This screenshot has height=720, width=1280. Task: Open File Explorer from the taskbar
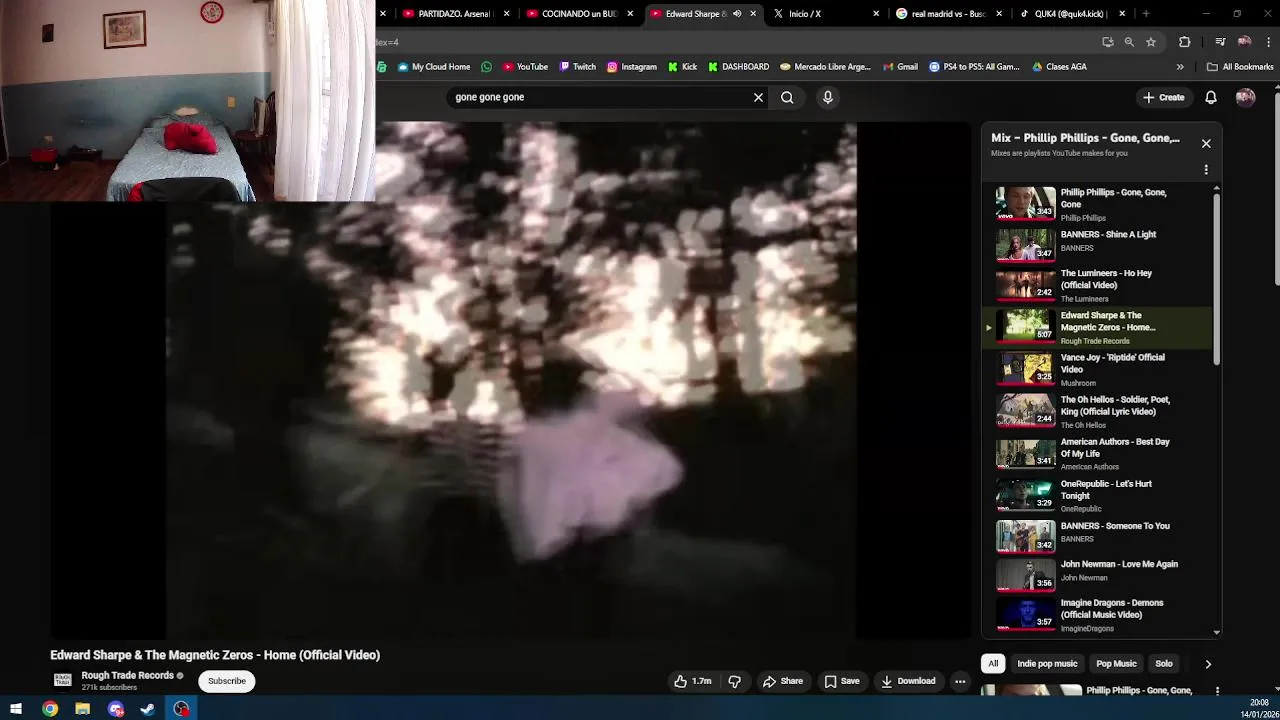tap(83, 709)
